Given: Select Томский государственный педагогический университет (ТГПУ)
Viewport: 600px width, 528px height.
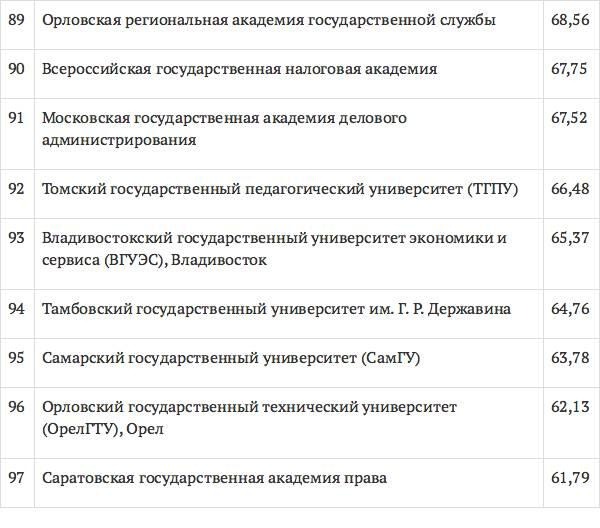Looking at the screenshot, I should (280, 189).
